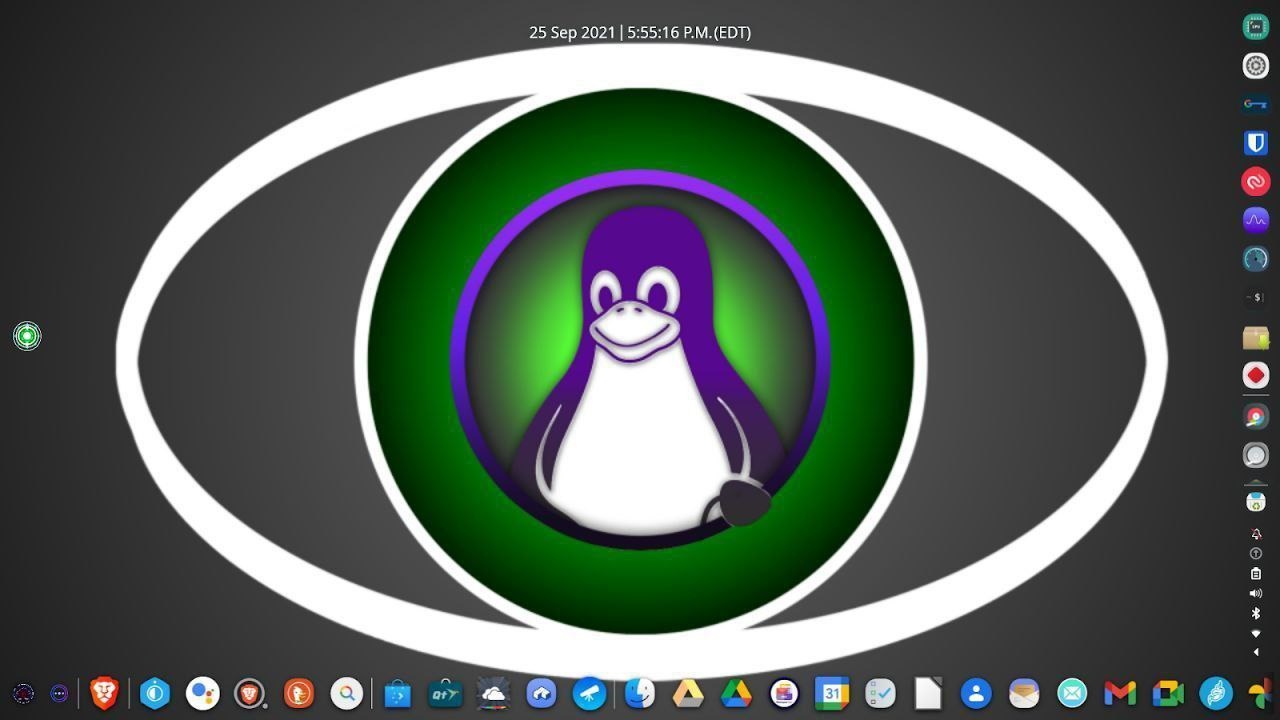Launch the terminal icon in the side panel

point(1256,298)
